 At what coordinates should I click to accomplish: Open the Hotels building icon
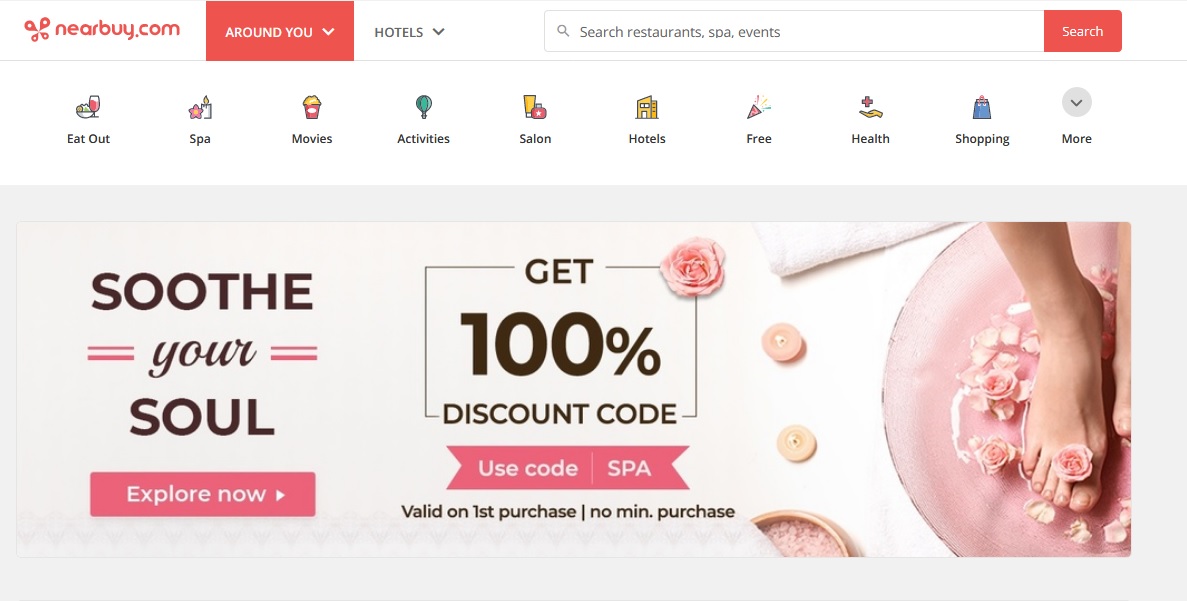647,107
